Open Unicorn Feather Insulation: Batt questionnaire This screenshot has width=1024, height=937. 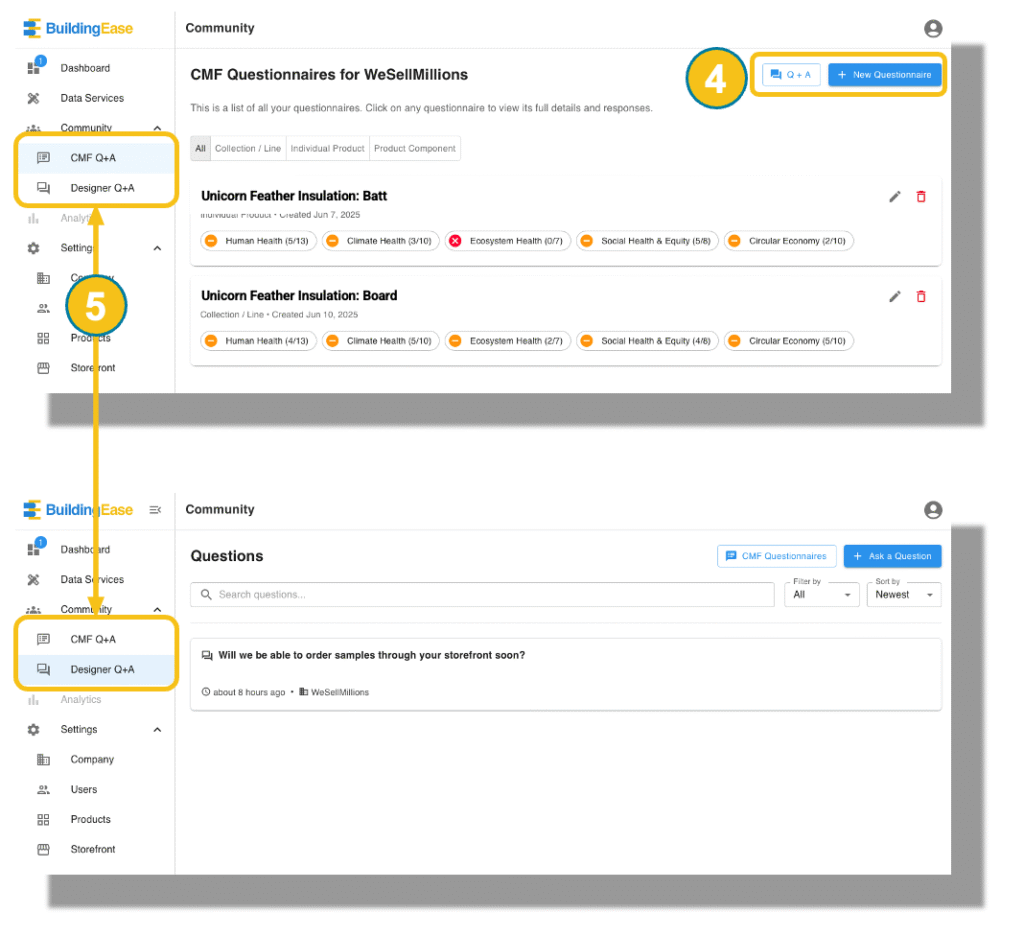click(294, 196)
